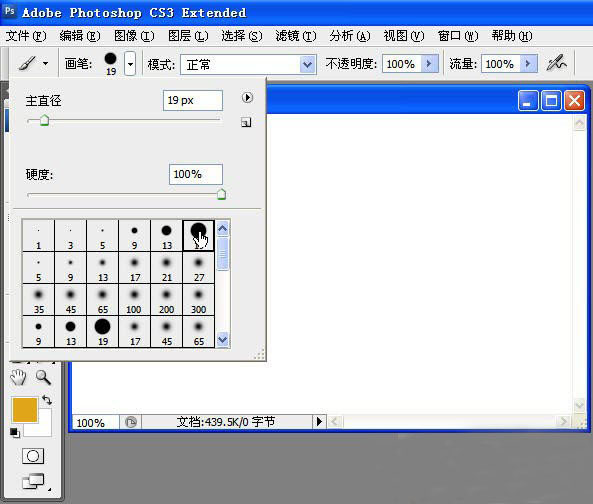Change screen mode icon
593x504 pixels.
point(33,482)
